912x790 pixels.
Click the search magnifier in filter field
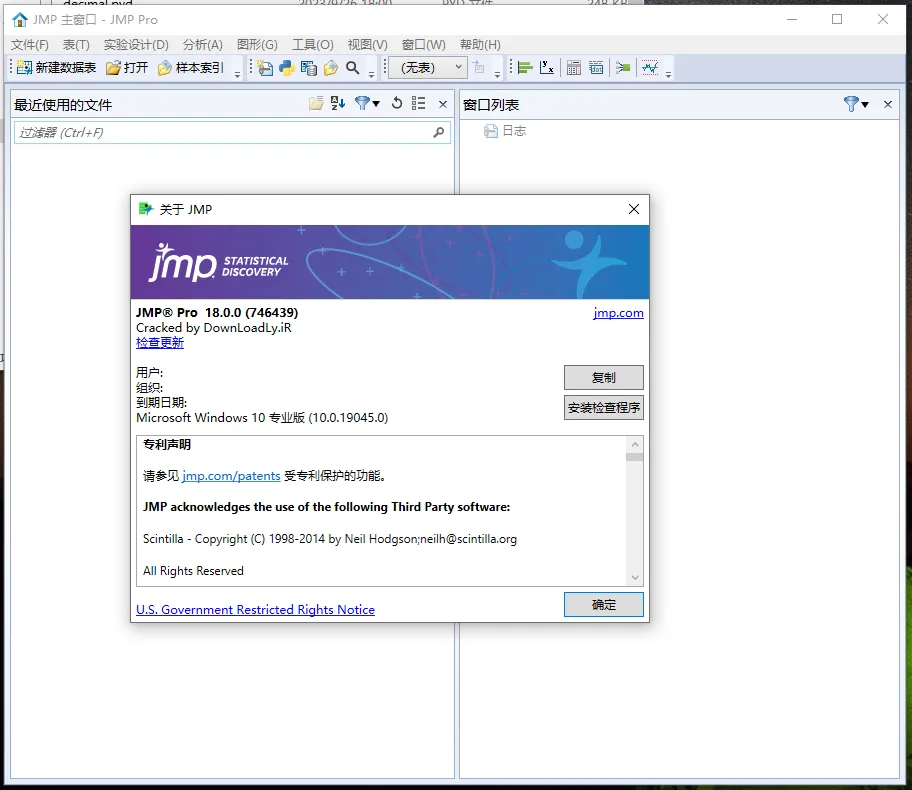439,133
